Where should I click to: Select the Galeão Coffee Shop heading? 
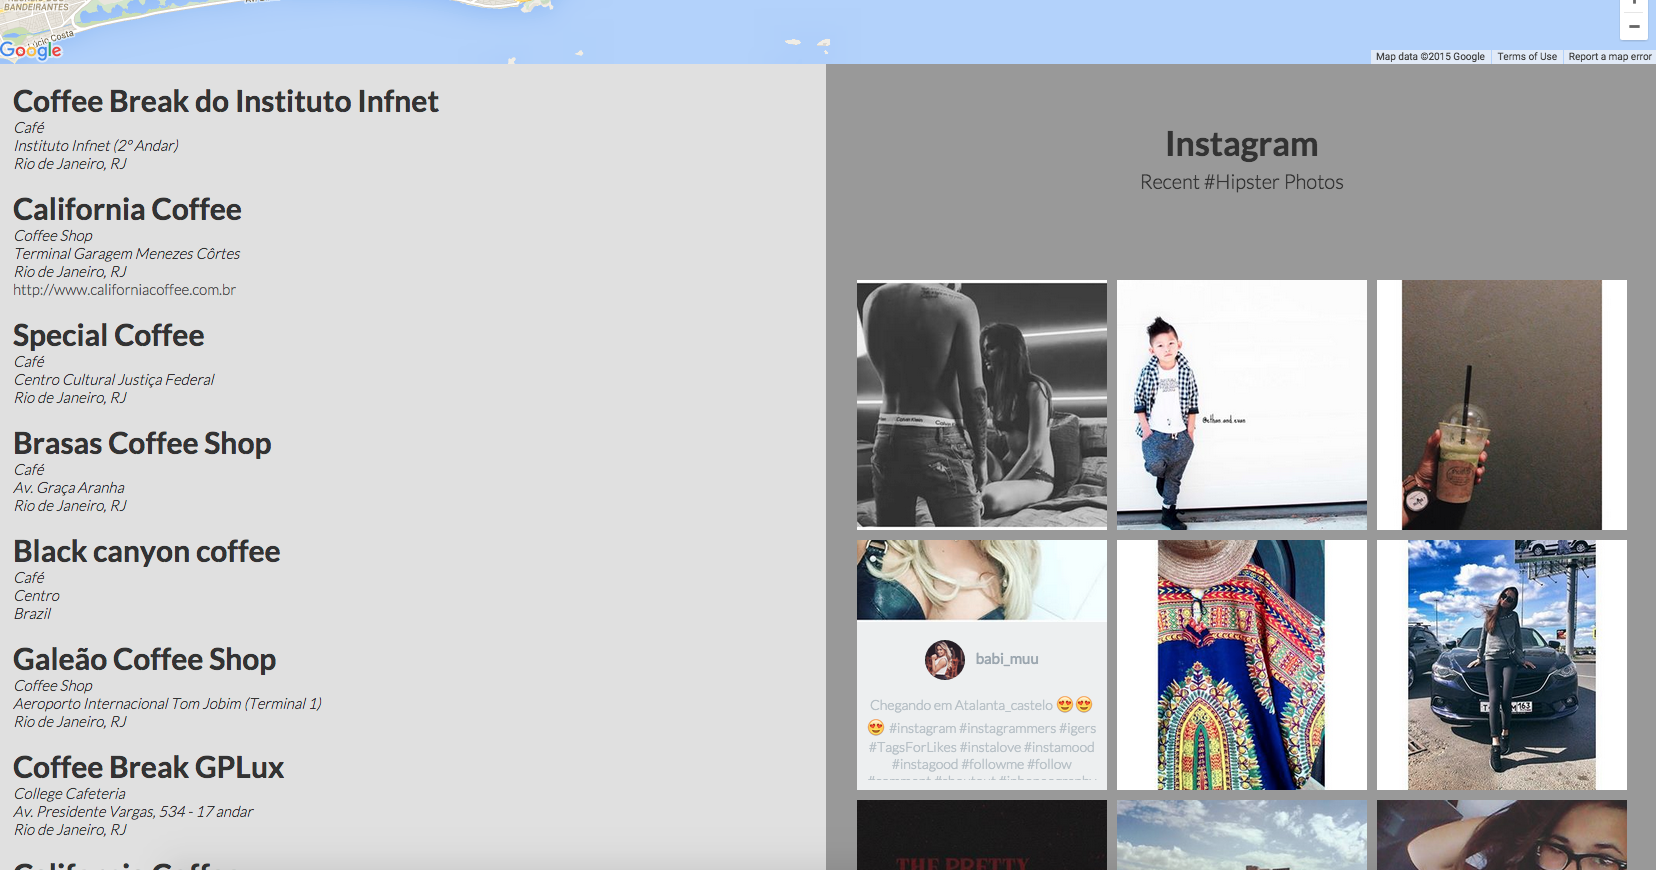(x=145, y=659)
